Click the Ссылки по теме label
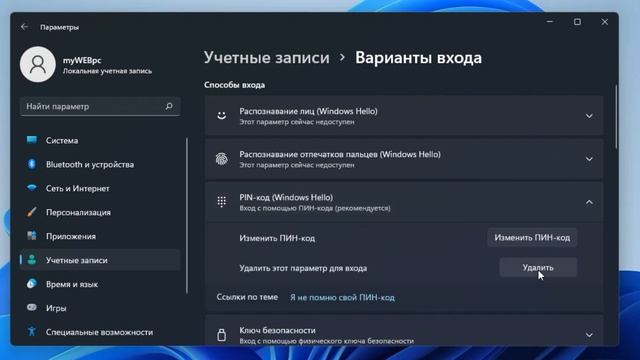The width and height of the screenshot is (640, 360). coord(247,297)
